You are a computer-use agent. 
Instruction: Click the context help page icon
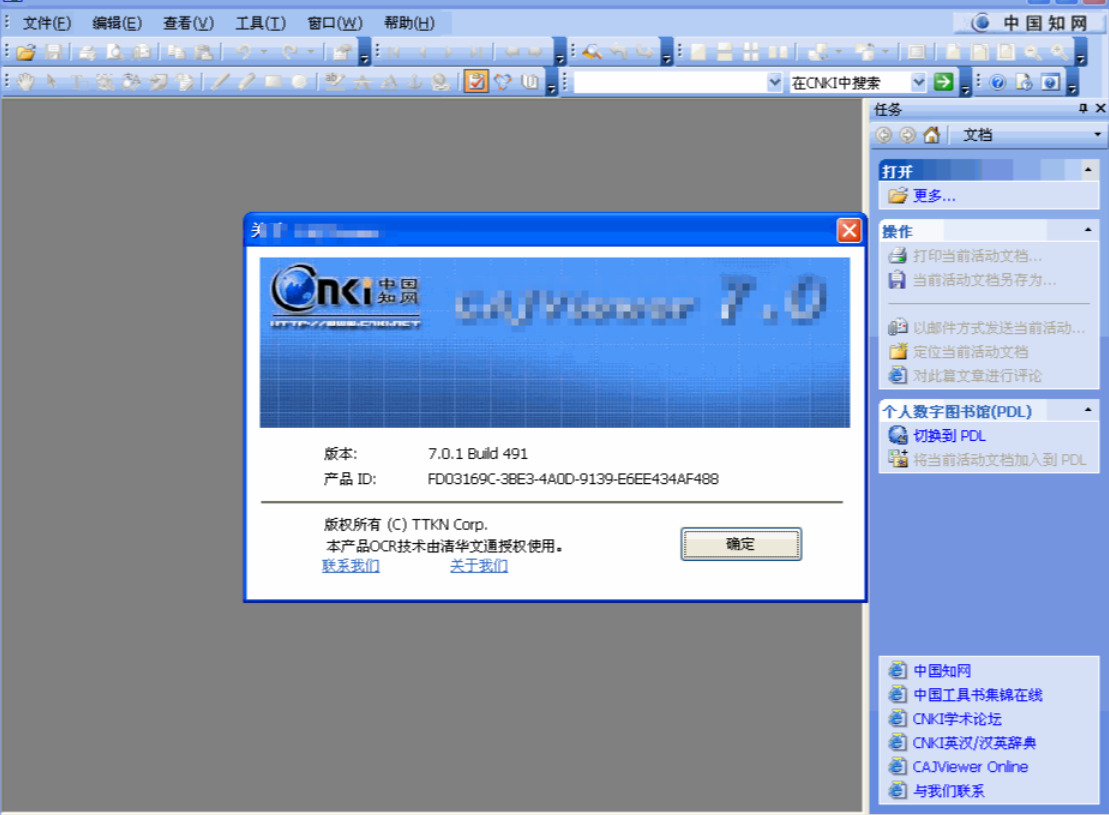(x=1024, y=83)
